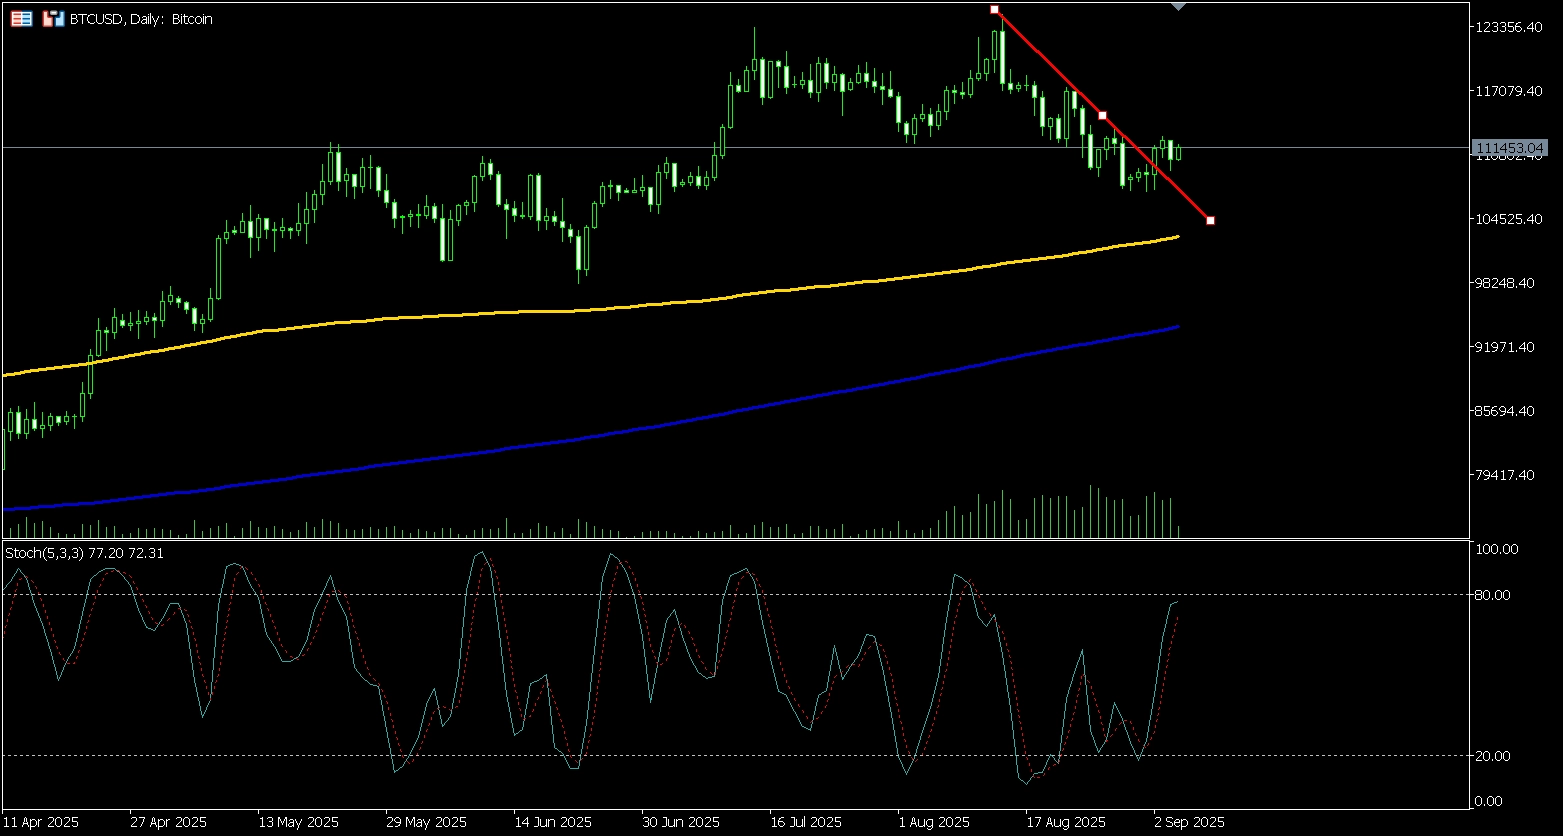Select the trendline's top anchor point
This screenshot has width=1563, height=836.
pos(994,9)
